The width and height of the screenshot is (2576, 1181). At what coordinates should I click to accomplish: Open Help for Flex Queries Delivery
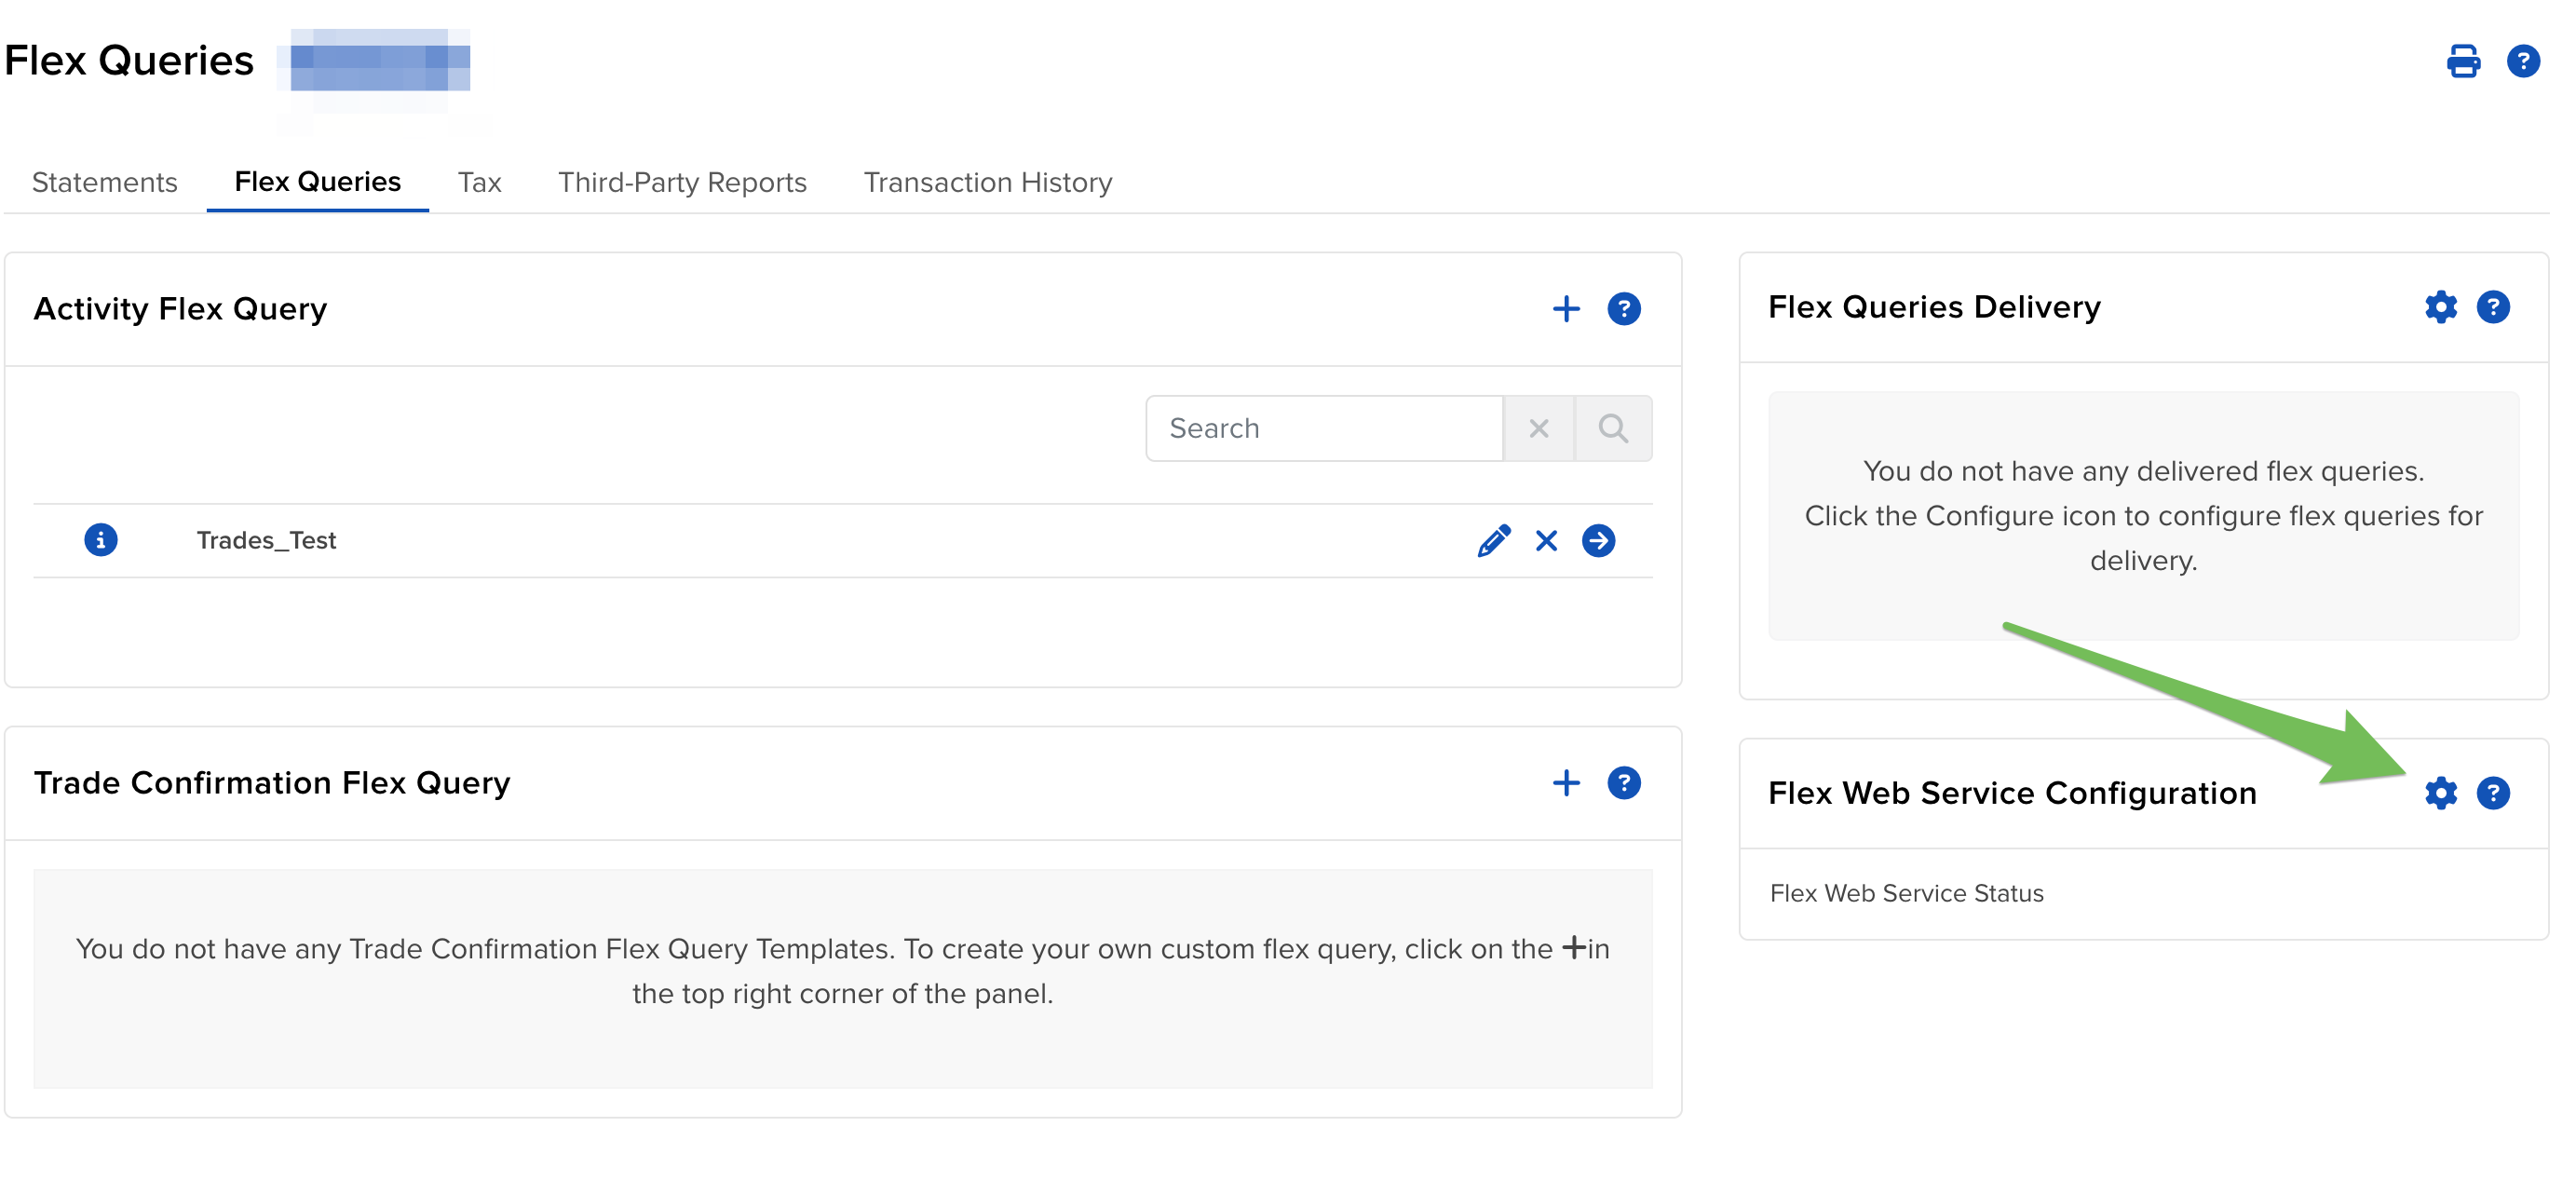click(2496, 307)
